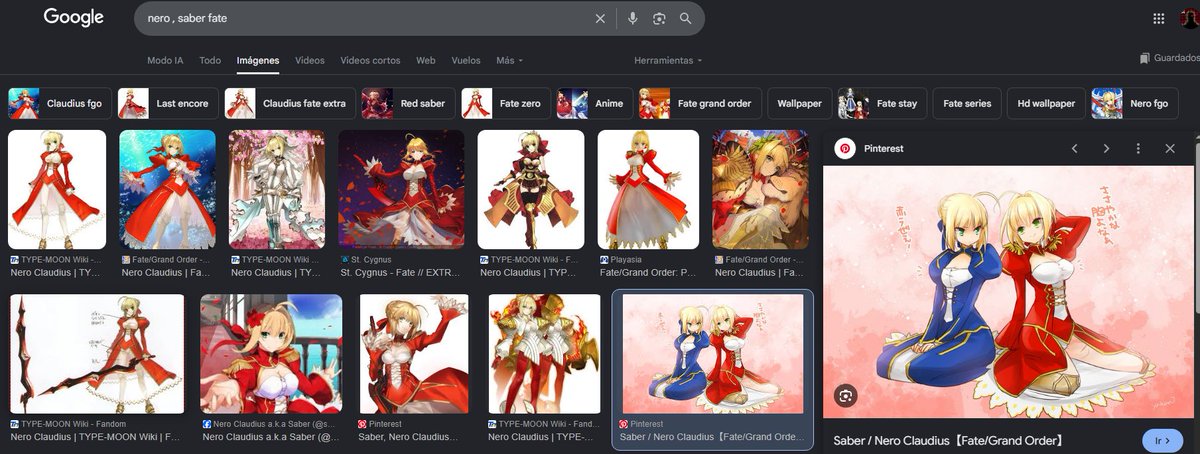Select the Hd wallpaper filter chip
Viewport: 1200px width, 454px height.
pyautogui.click(x=1046, y=103)
